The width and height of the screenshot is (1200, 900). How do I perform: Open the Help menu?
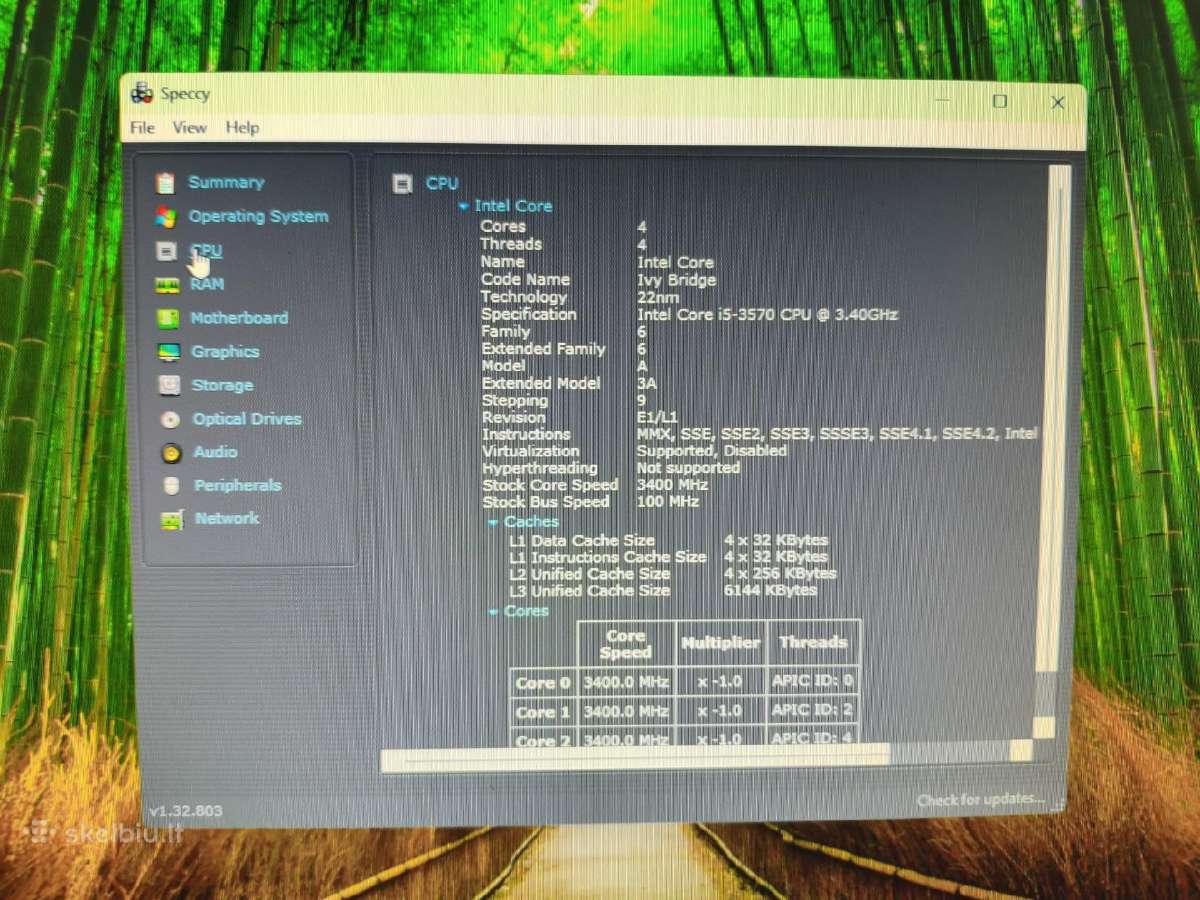tap(242, 128)
